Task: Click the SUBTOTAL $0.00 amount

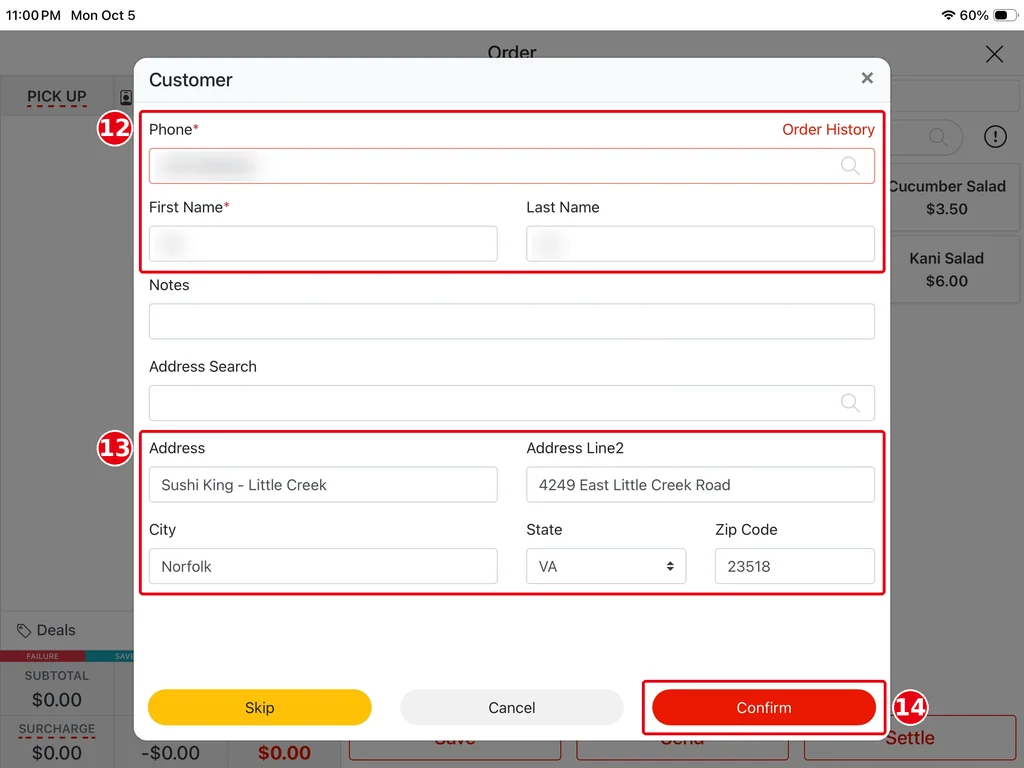Action: coord(57,700)
